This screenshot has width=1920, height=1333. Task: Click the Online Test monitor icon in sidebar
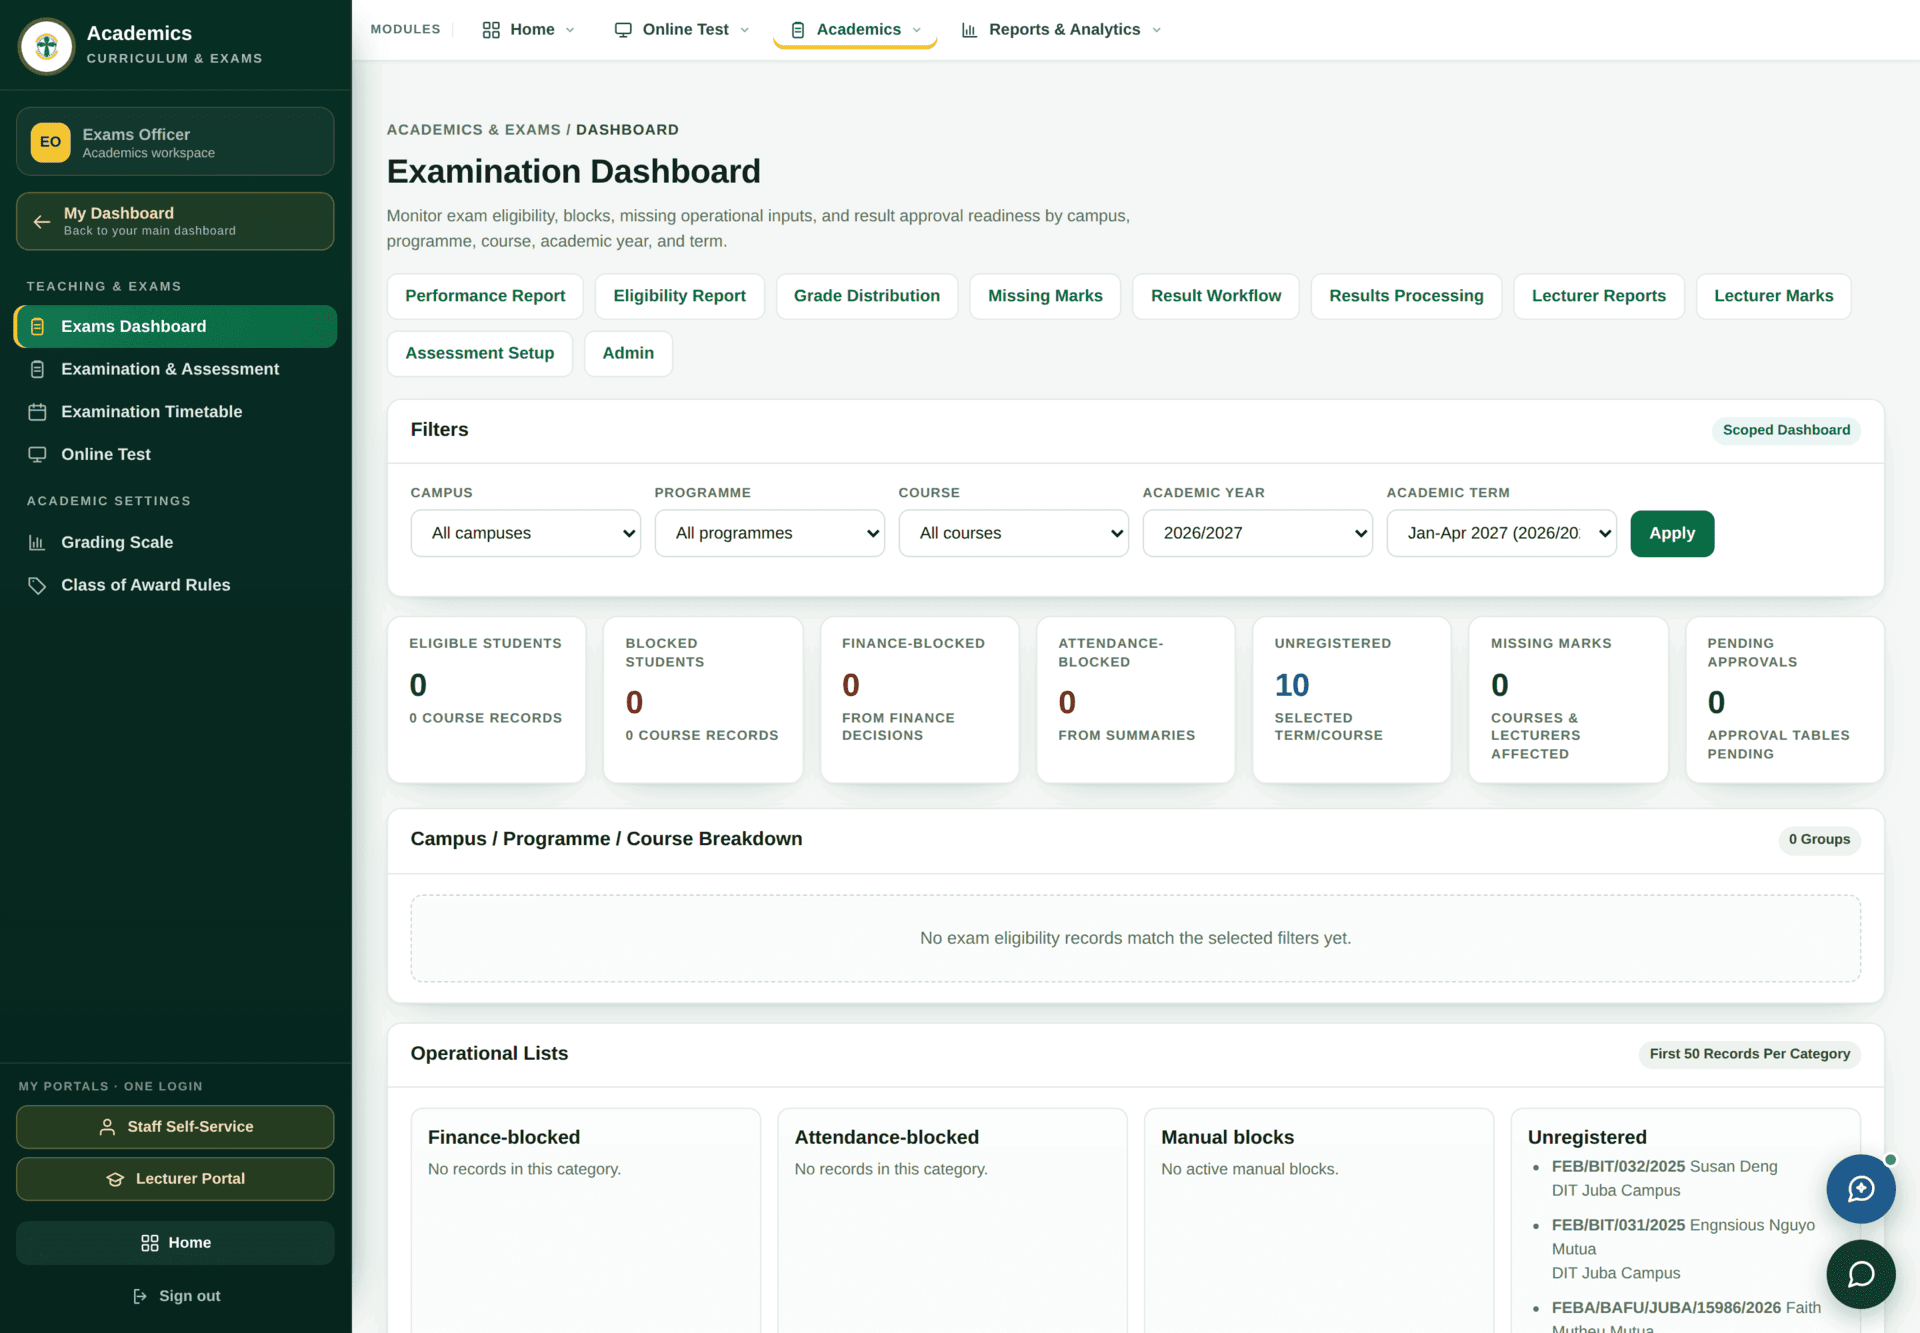(37, 454)
